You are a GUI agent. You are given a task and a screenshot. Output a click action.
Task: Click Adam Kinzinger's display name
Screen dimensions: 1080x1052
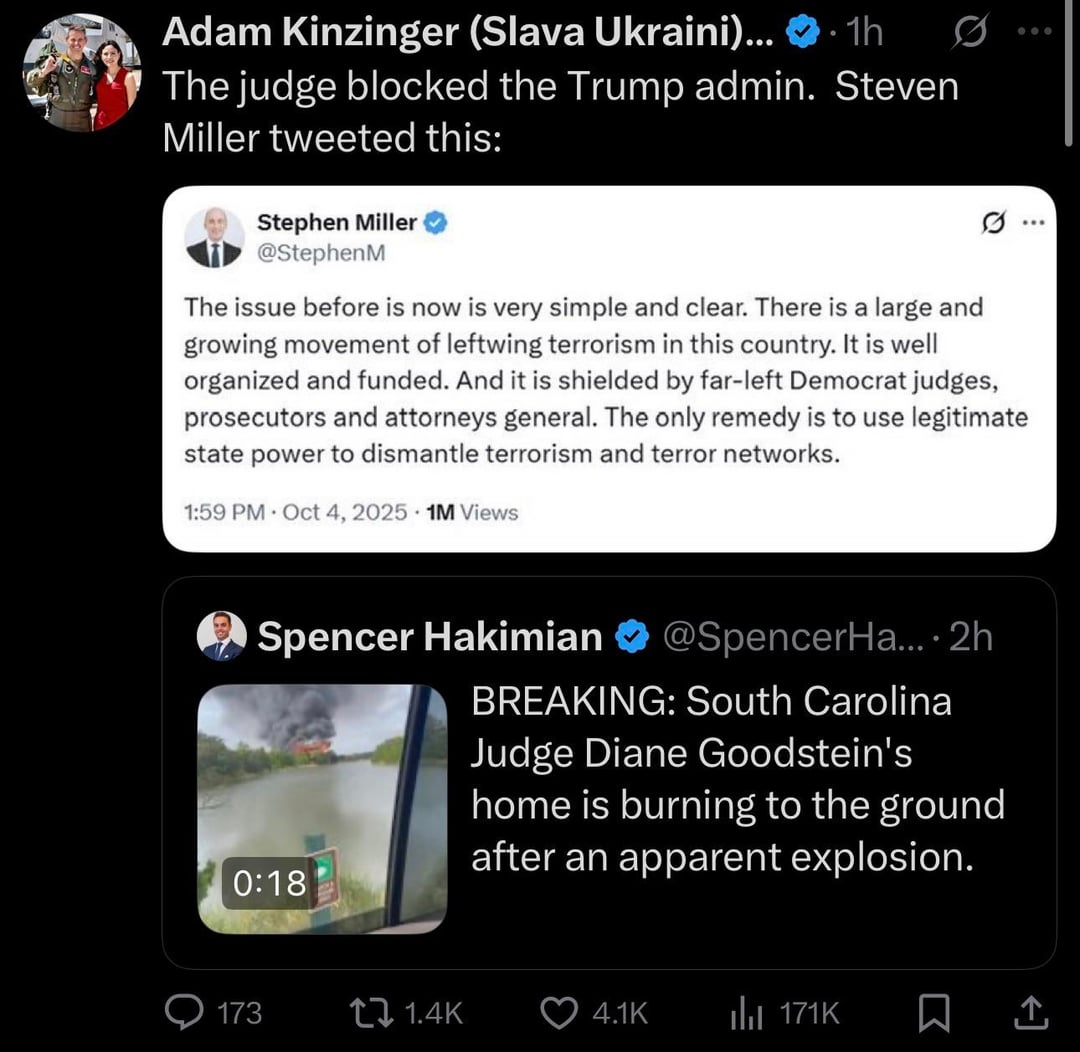466,34
